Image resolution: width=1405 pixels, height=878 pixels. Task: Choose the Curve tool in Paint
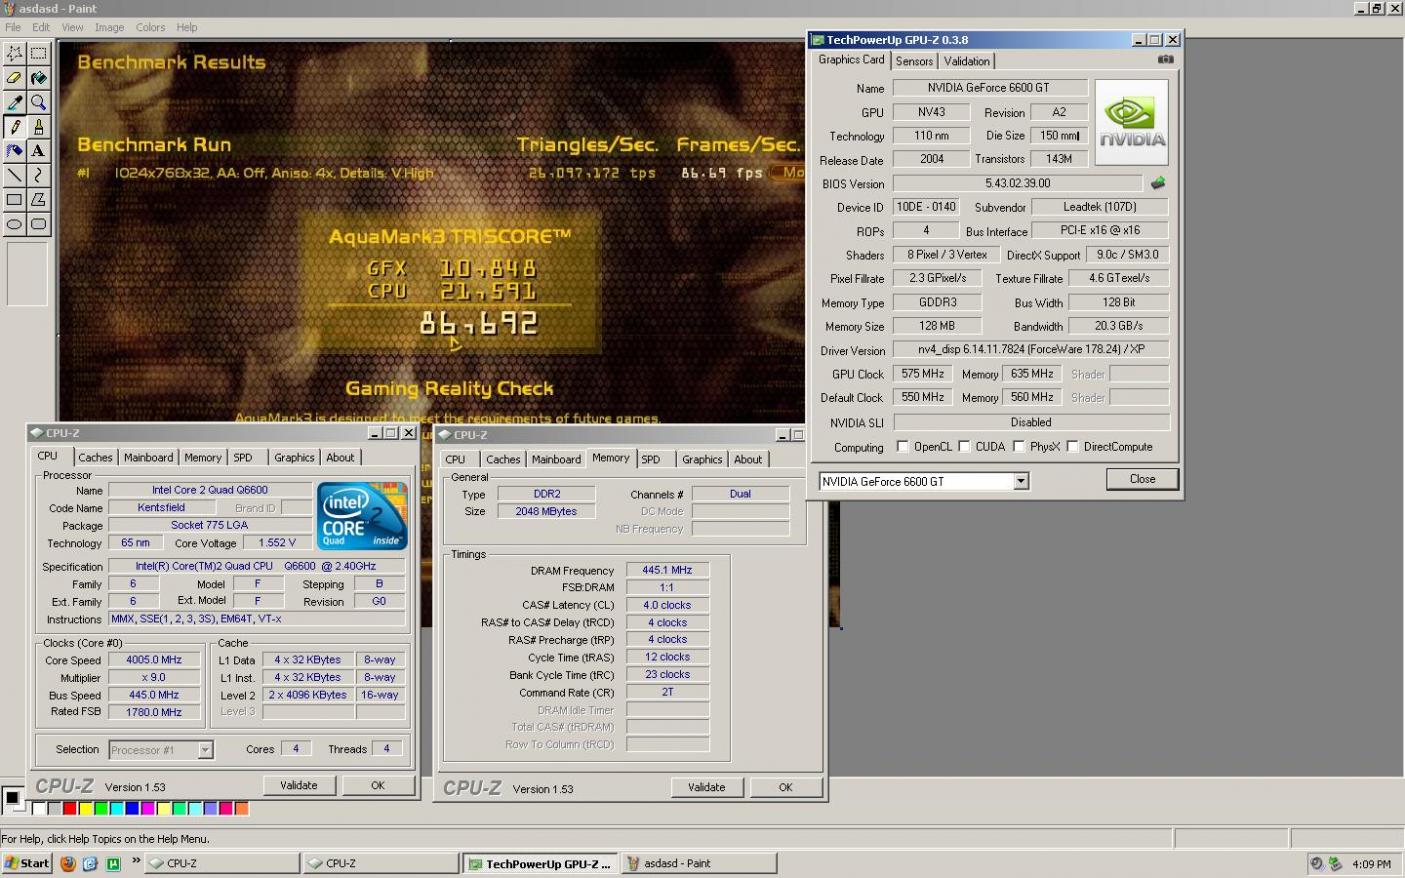point(38,176)
